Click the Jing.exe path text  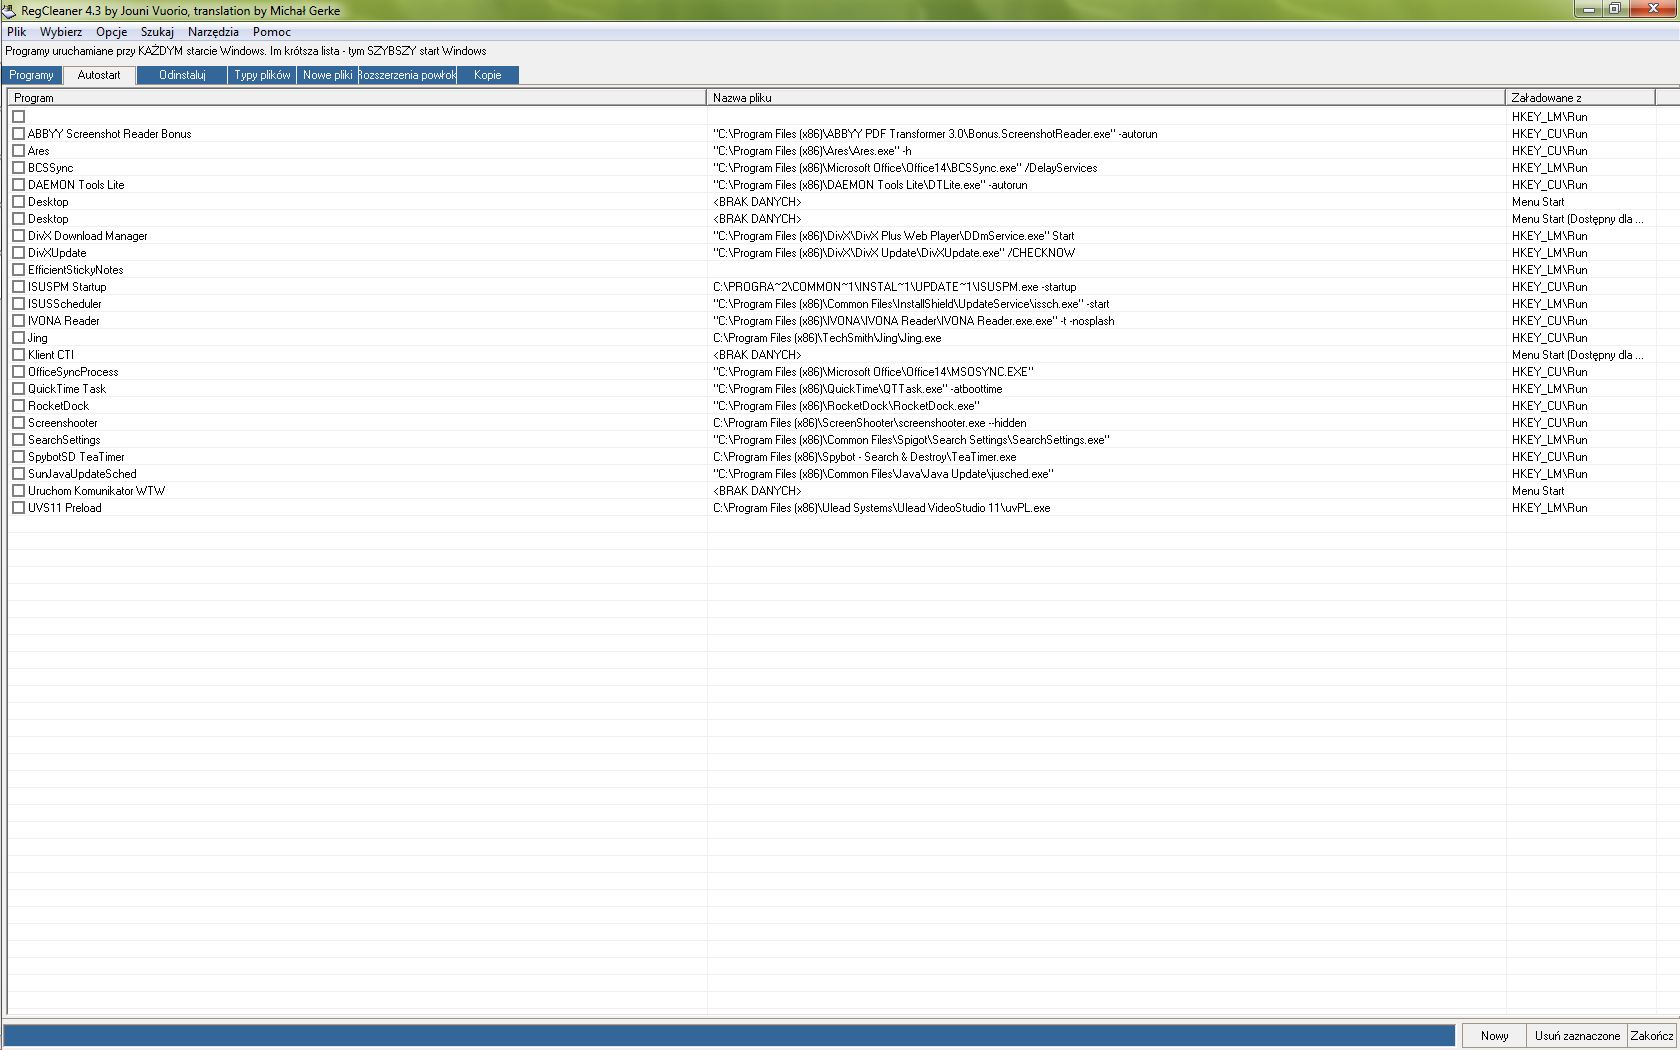(x=827, y=338)
